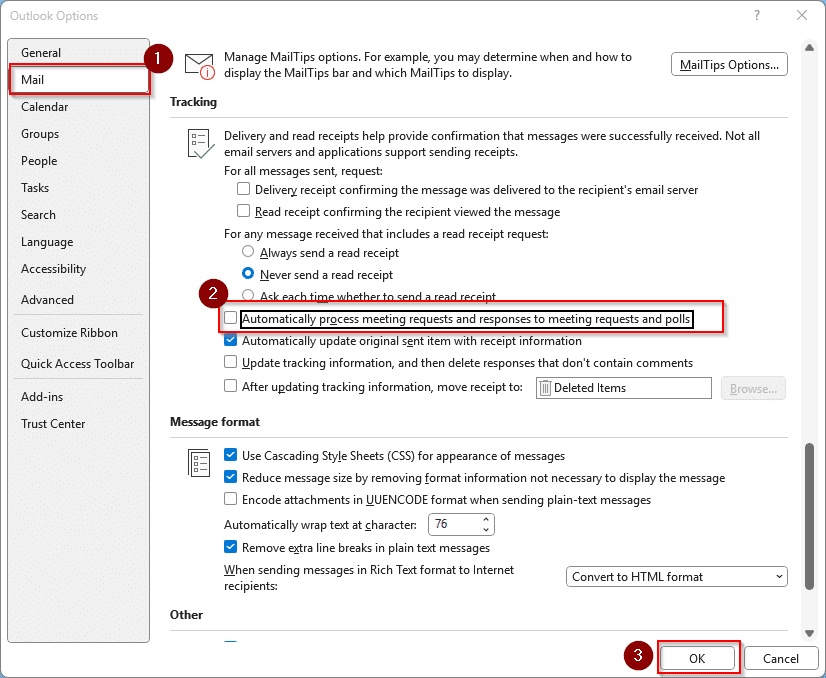Image resolution: width=826 pixels, height=678 pixels.
Task: Open MailTips Options dialog
Action: (x=729, y=64)
